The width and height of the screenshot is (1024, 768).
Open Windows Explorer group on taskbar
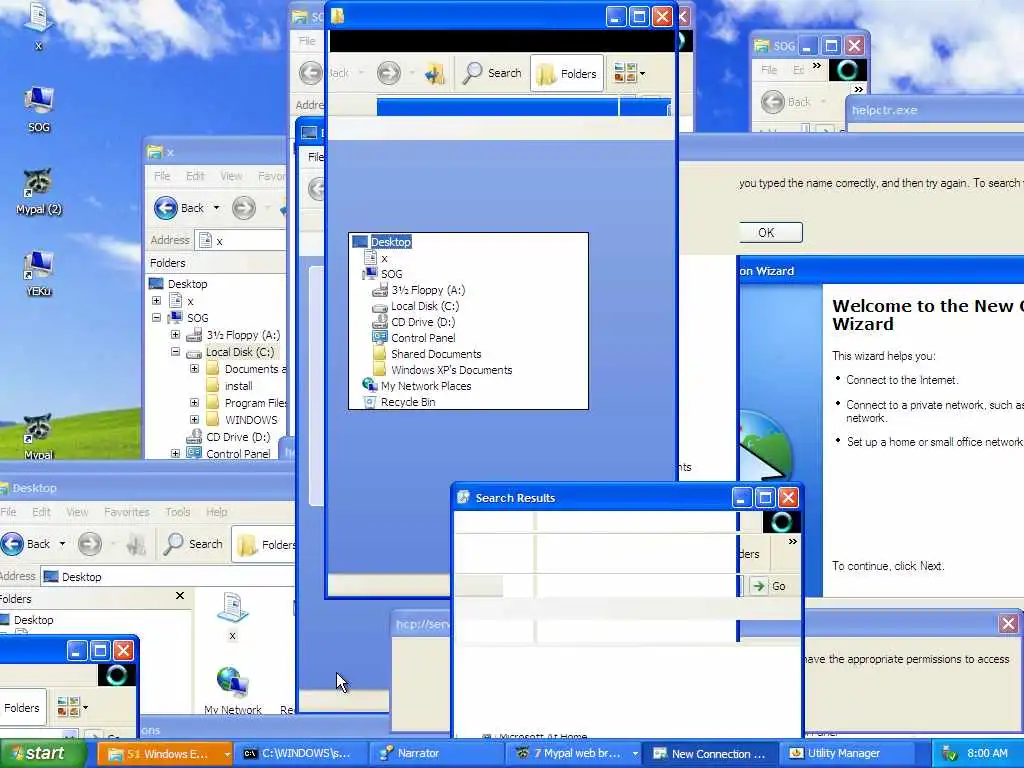coord(165,754)
